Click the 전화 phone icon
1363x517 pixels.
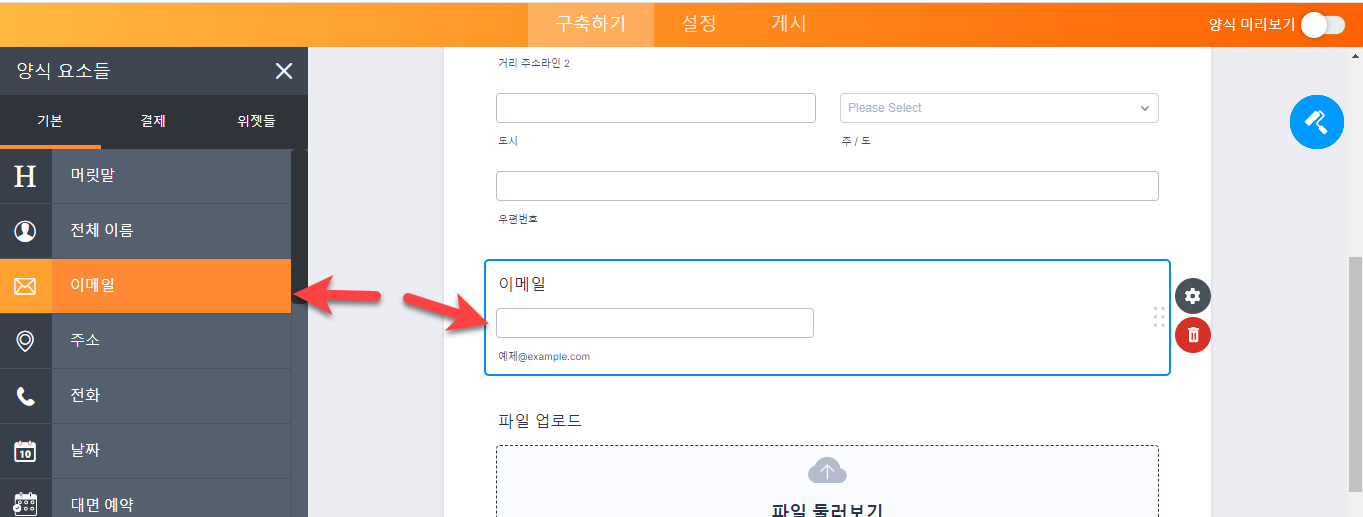[x=25, y=396]
